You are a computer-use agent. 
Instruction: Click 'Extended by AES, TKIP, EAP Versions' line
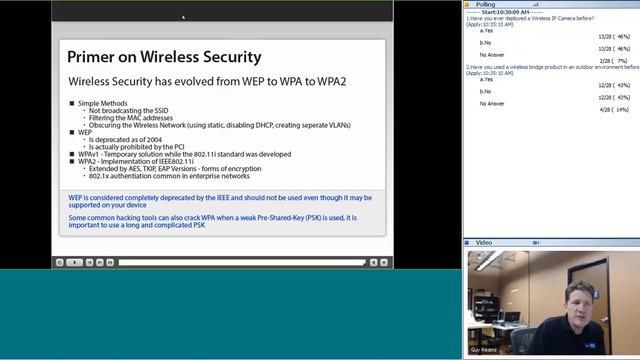click(175, 169)
